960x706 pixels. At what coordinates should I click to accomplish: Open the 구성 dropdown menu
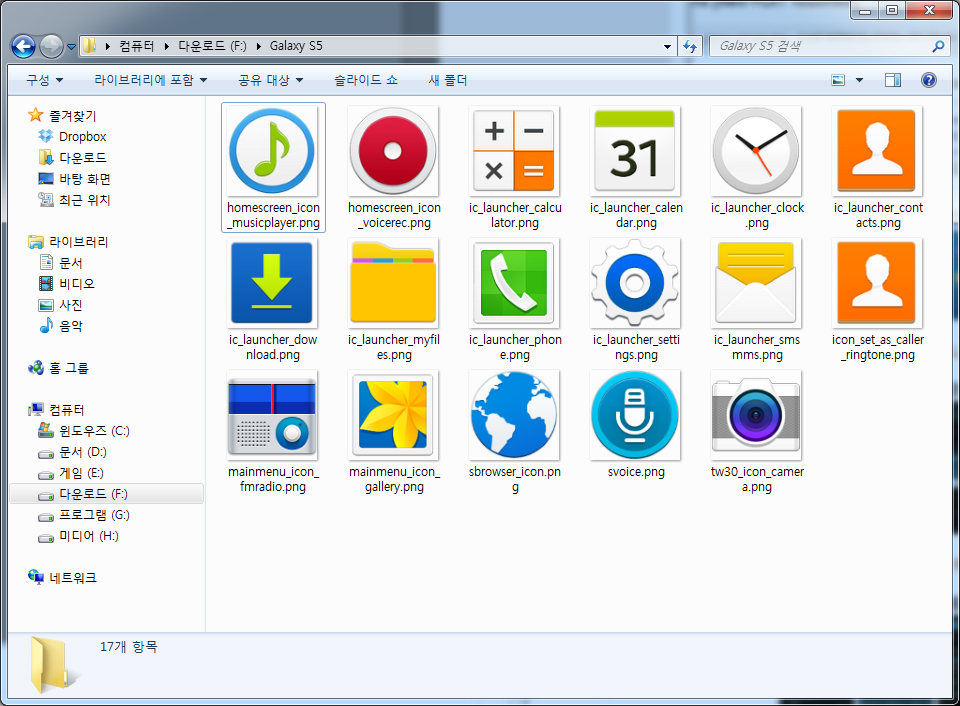[x=45, y=80]
